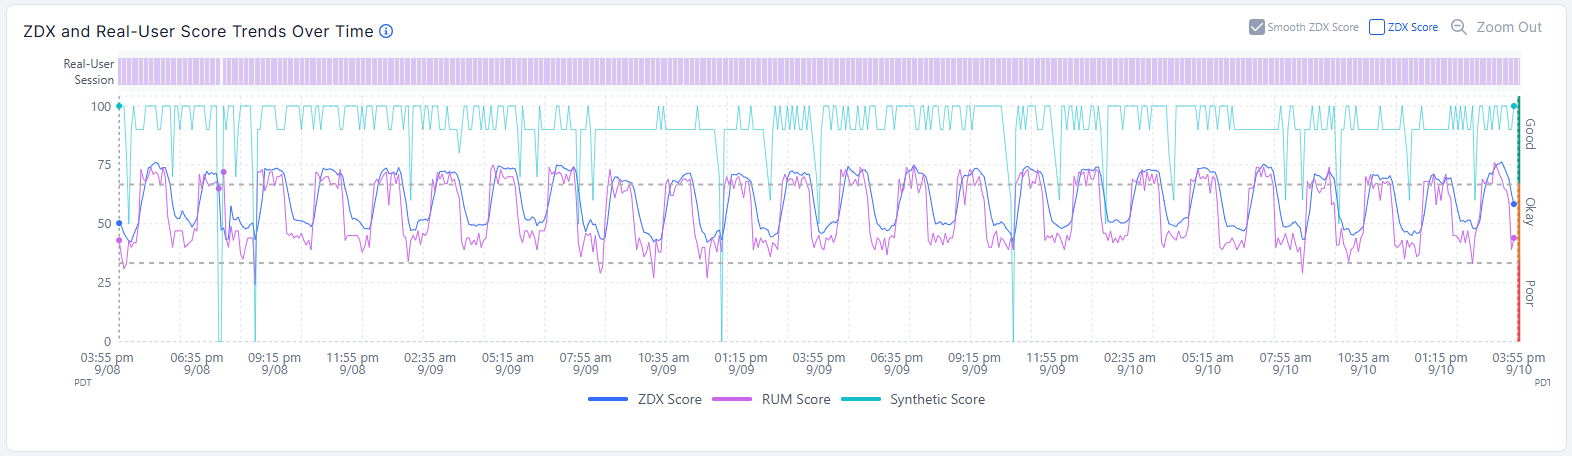Screen dimensions: 1572x456
Task: Select teal Synthetic Score start point at 100
Action: pos(119,106)
